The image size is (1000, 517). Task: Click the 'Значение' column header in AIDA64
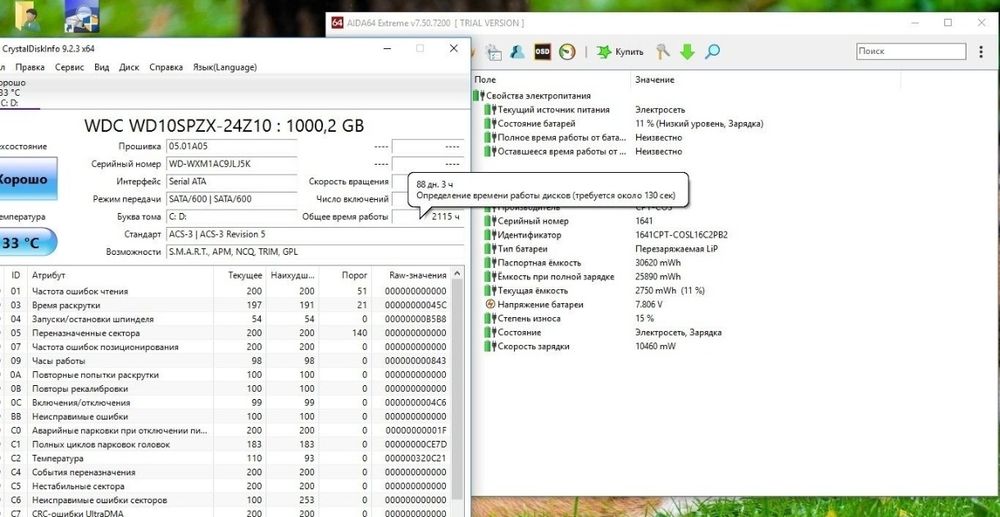(x=765, y=80)
